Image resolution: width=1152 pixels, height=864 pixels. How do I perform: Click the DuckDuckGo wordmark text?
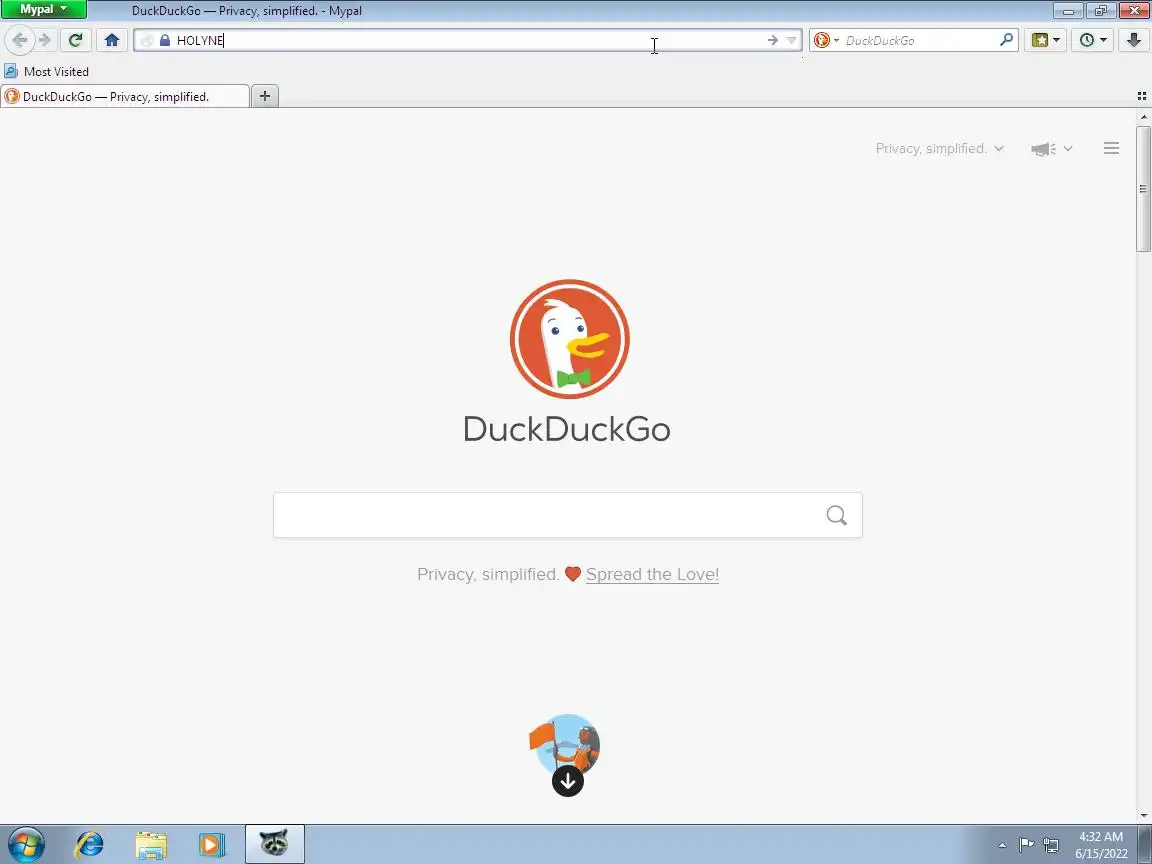566,429
